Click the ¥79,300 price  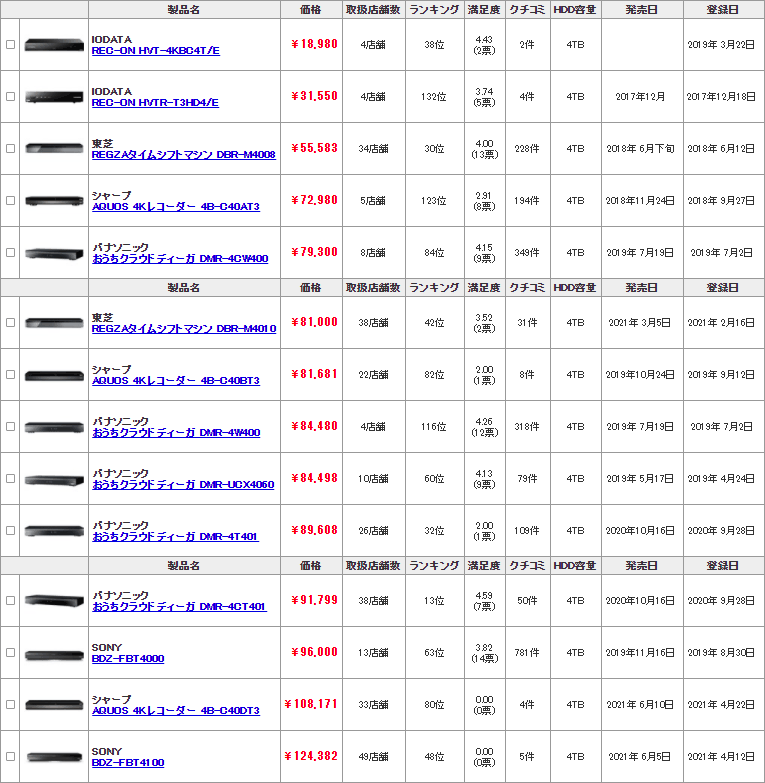[x=314, y=252]
